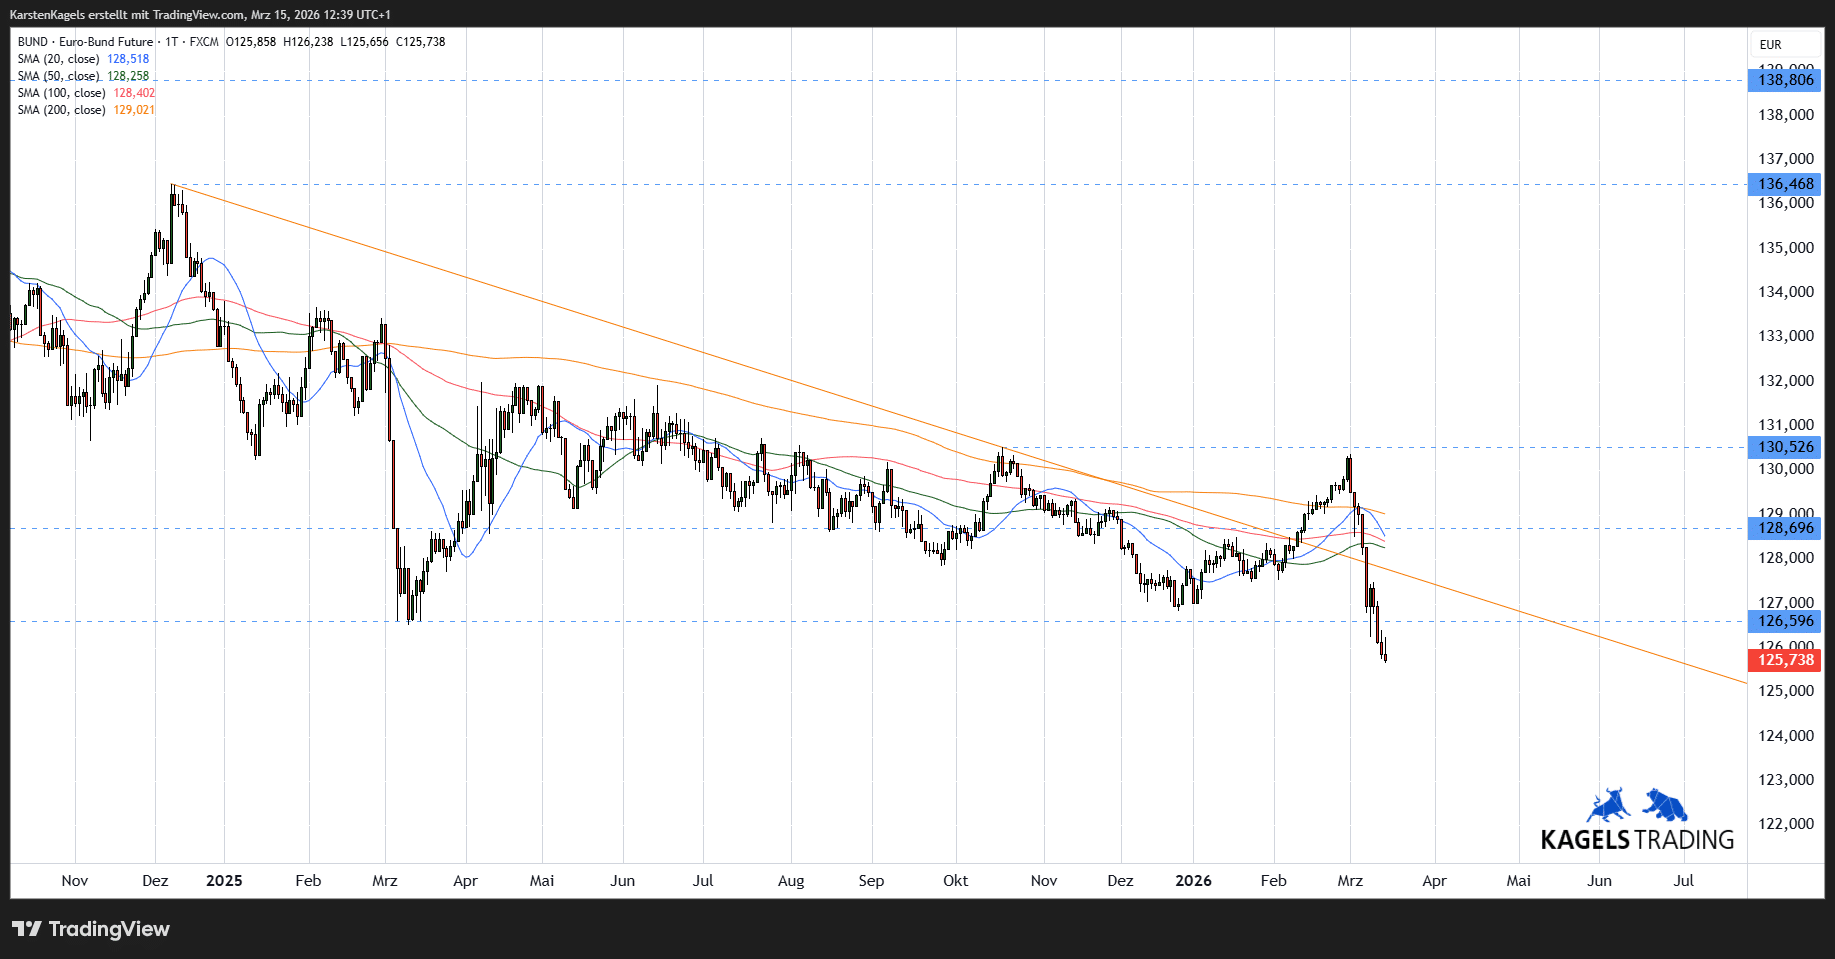
Task: Click the header text mentioning TradingView.com
Action: click(x=200, y=15)
